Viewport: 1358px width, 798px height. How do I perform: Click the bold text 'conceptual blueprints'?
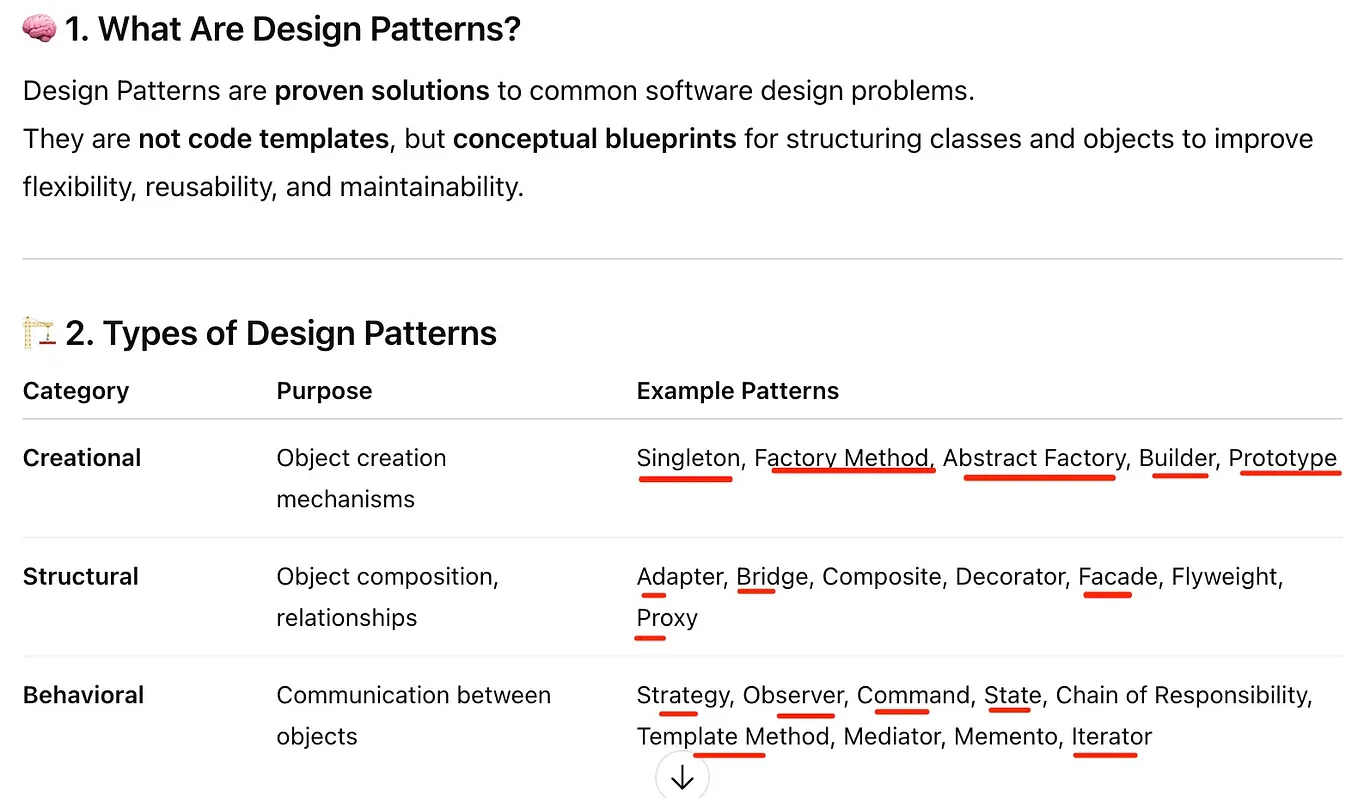point(594,139)
